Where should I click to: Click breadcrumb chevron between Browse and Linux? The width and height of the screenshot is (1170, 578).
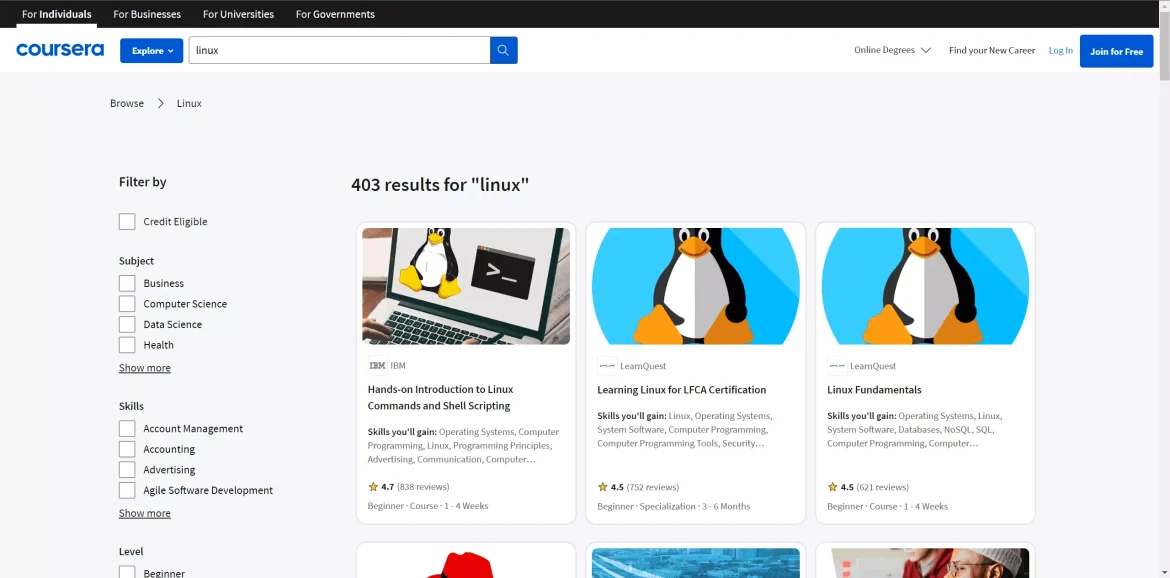(160, 104)
